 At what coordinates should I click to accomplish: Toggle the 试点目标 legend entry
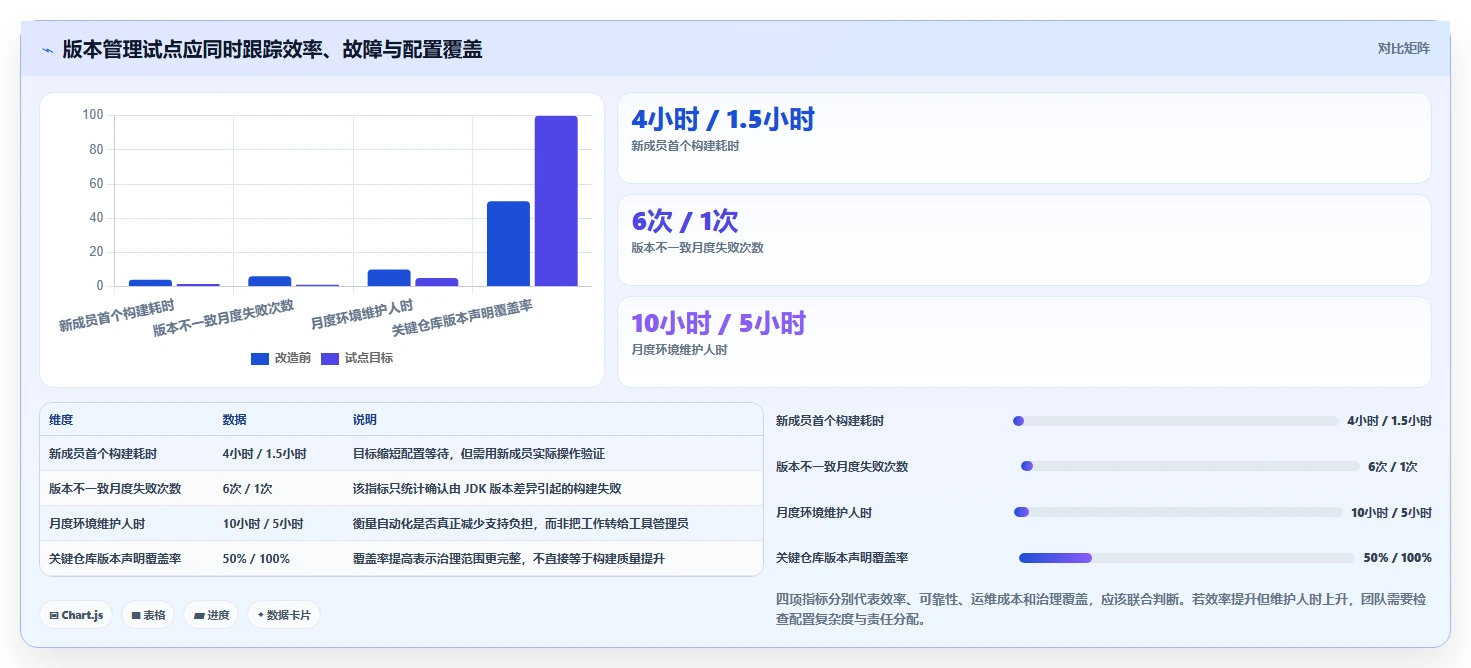(x=357, y=358)
